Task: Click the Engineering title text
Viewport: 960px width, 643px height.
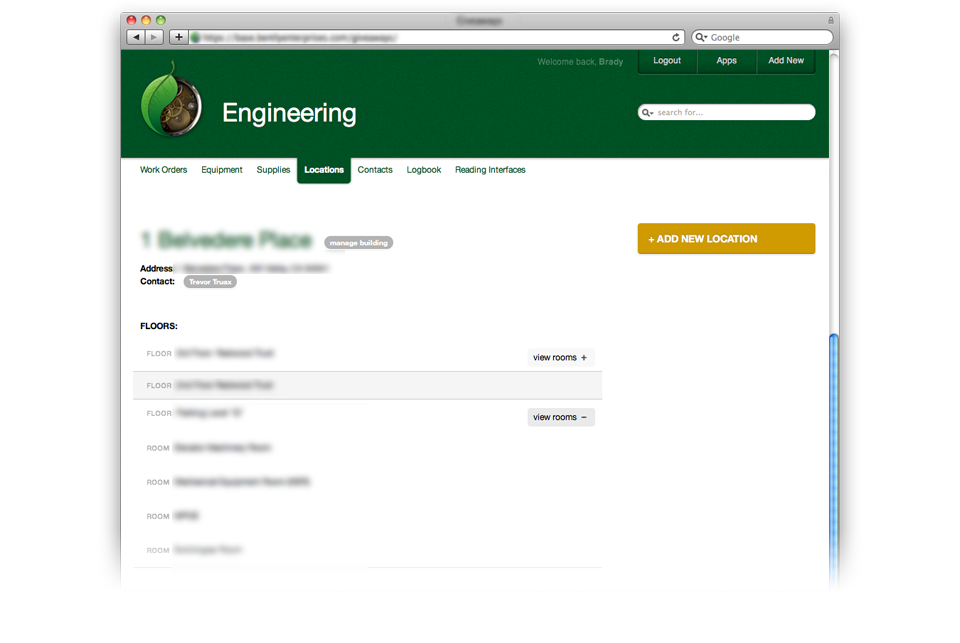Action: (x=289, y=113)
